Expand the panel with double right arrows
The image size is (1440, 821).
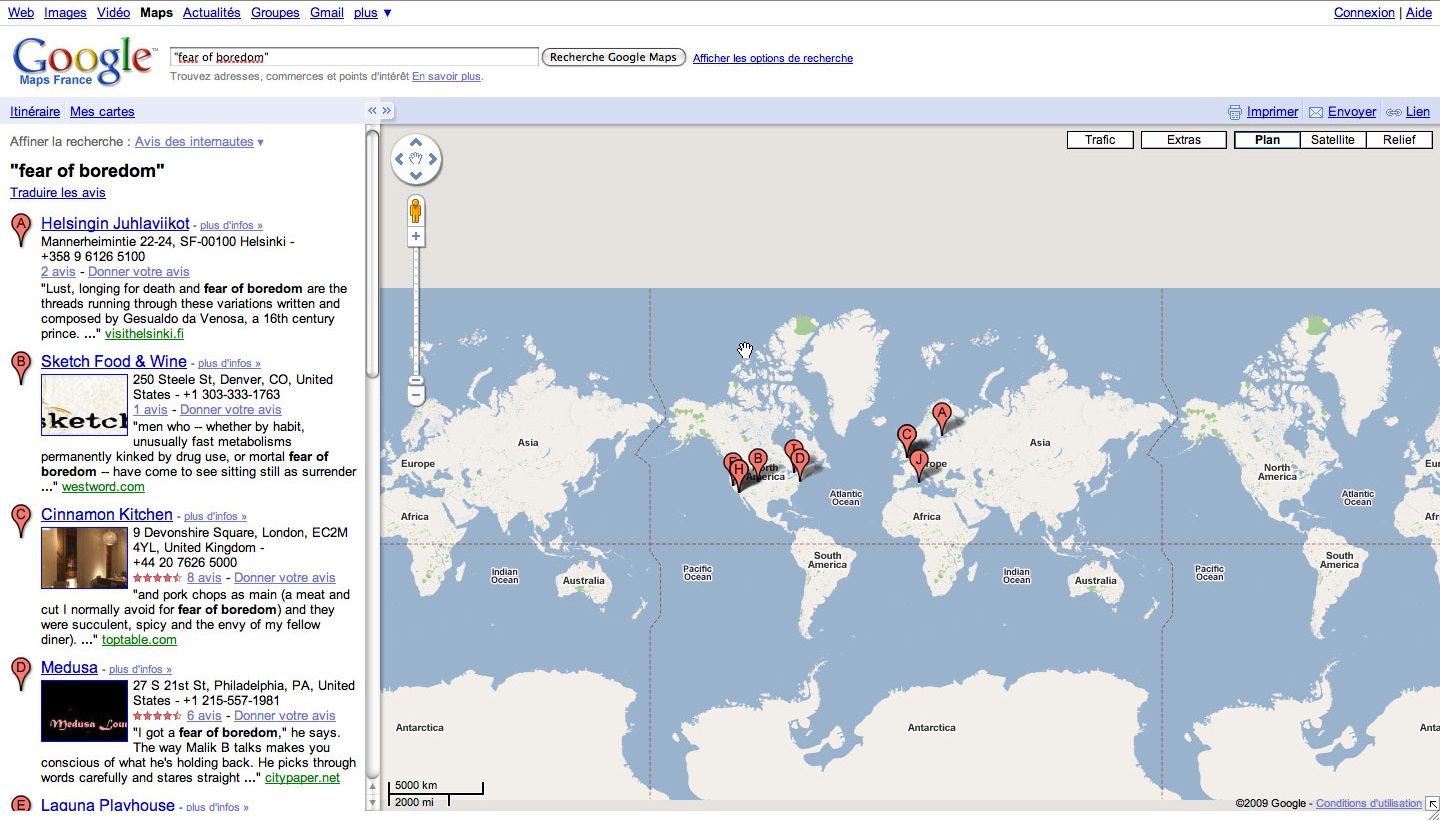coord(388,111)
